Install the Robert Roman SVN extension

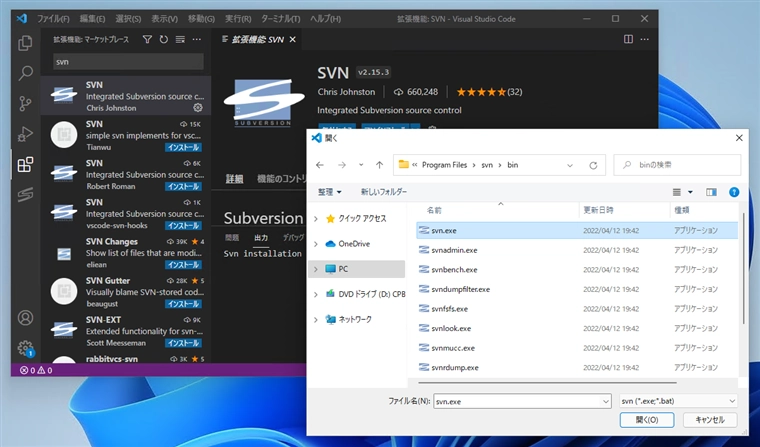(x=183, y=187)
